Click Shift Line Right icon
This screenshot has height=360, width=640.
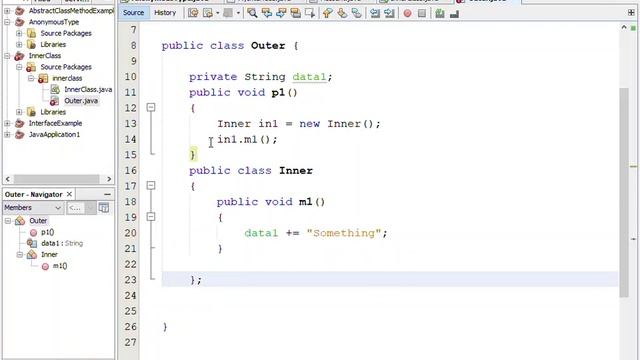[x=389, y=13]
